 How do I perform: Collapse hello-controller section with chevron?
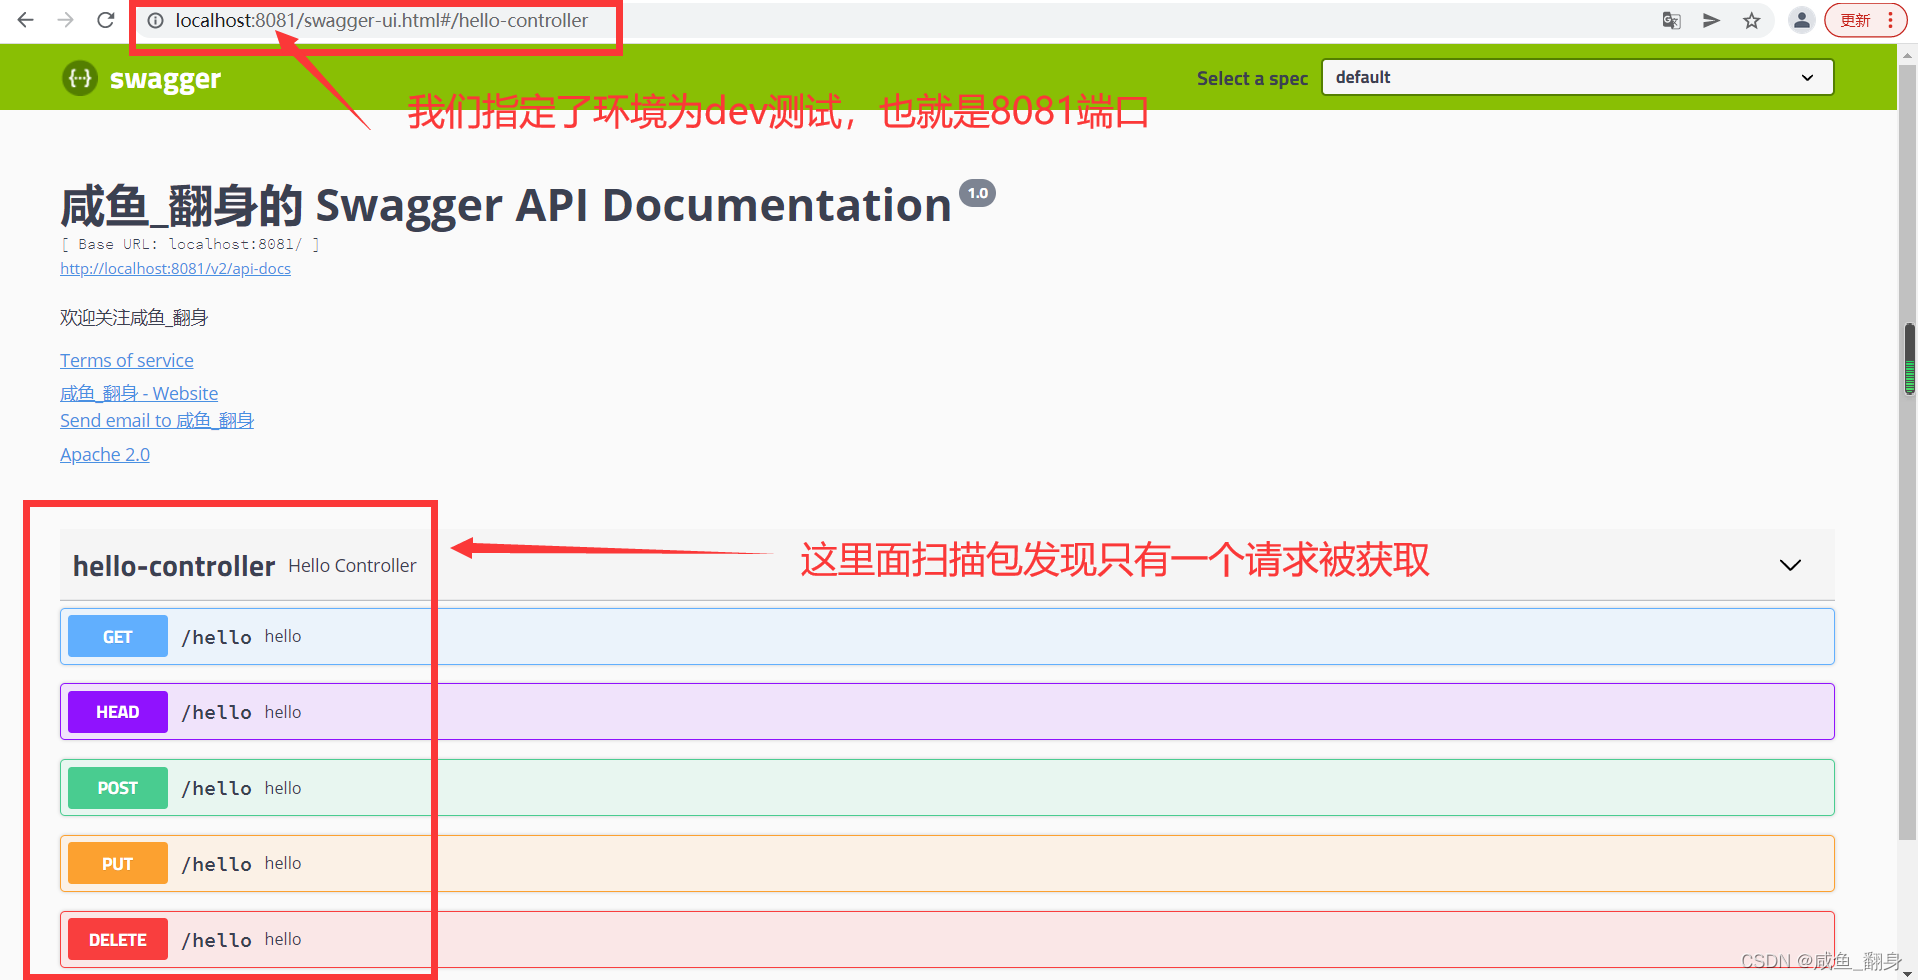pos(1790,565)
